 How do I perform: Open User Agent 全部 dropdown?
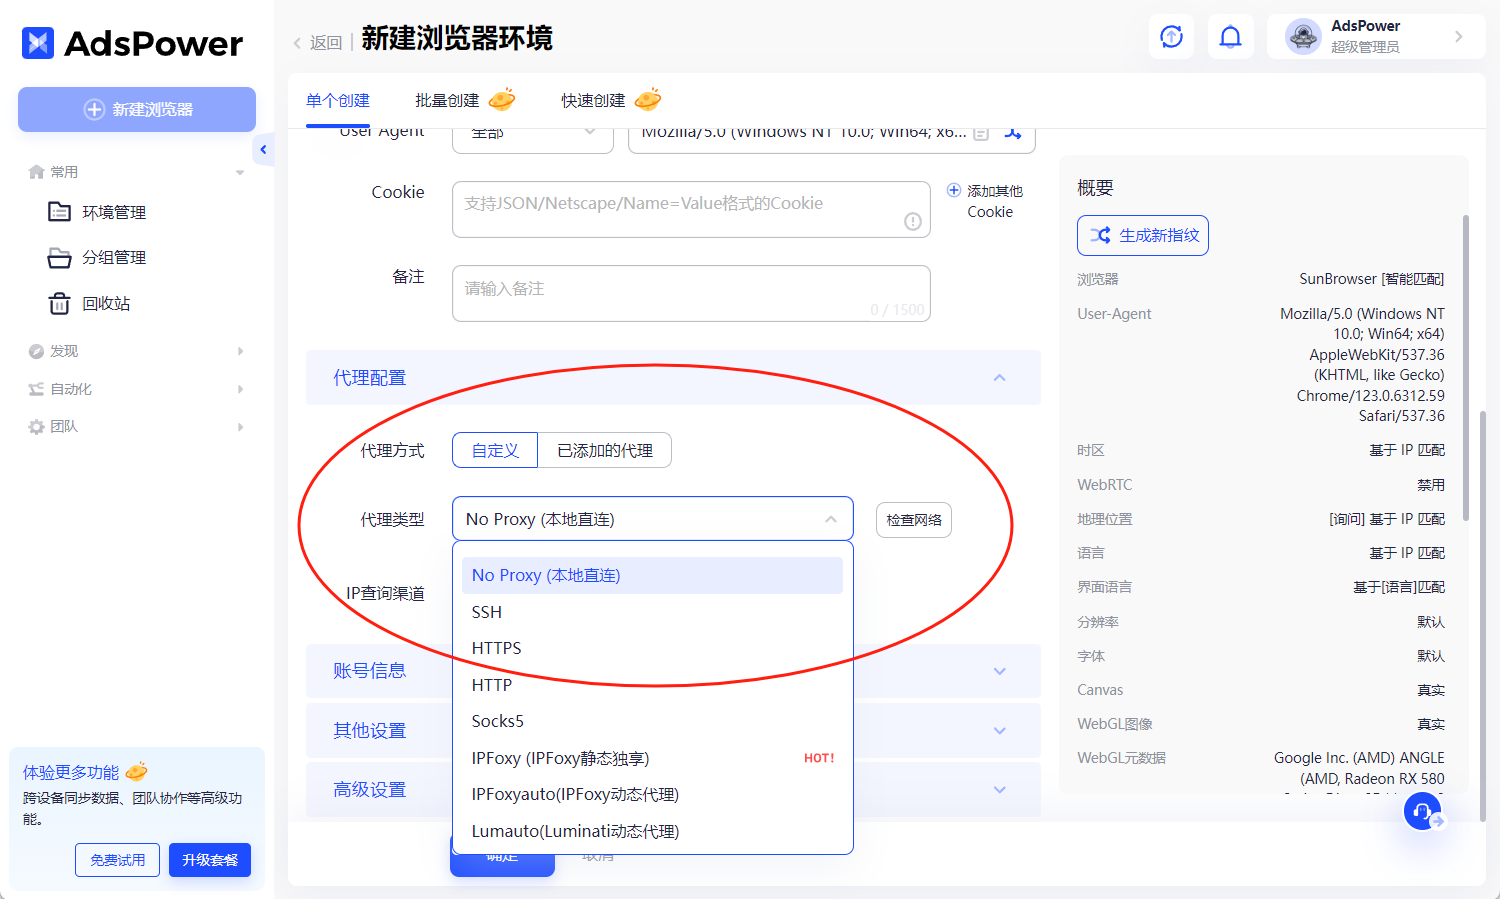(533, 138)
